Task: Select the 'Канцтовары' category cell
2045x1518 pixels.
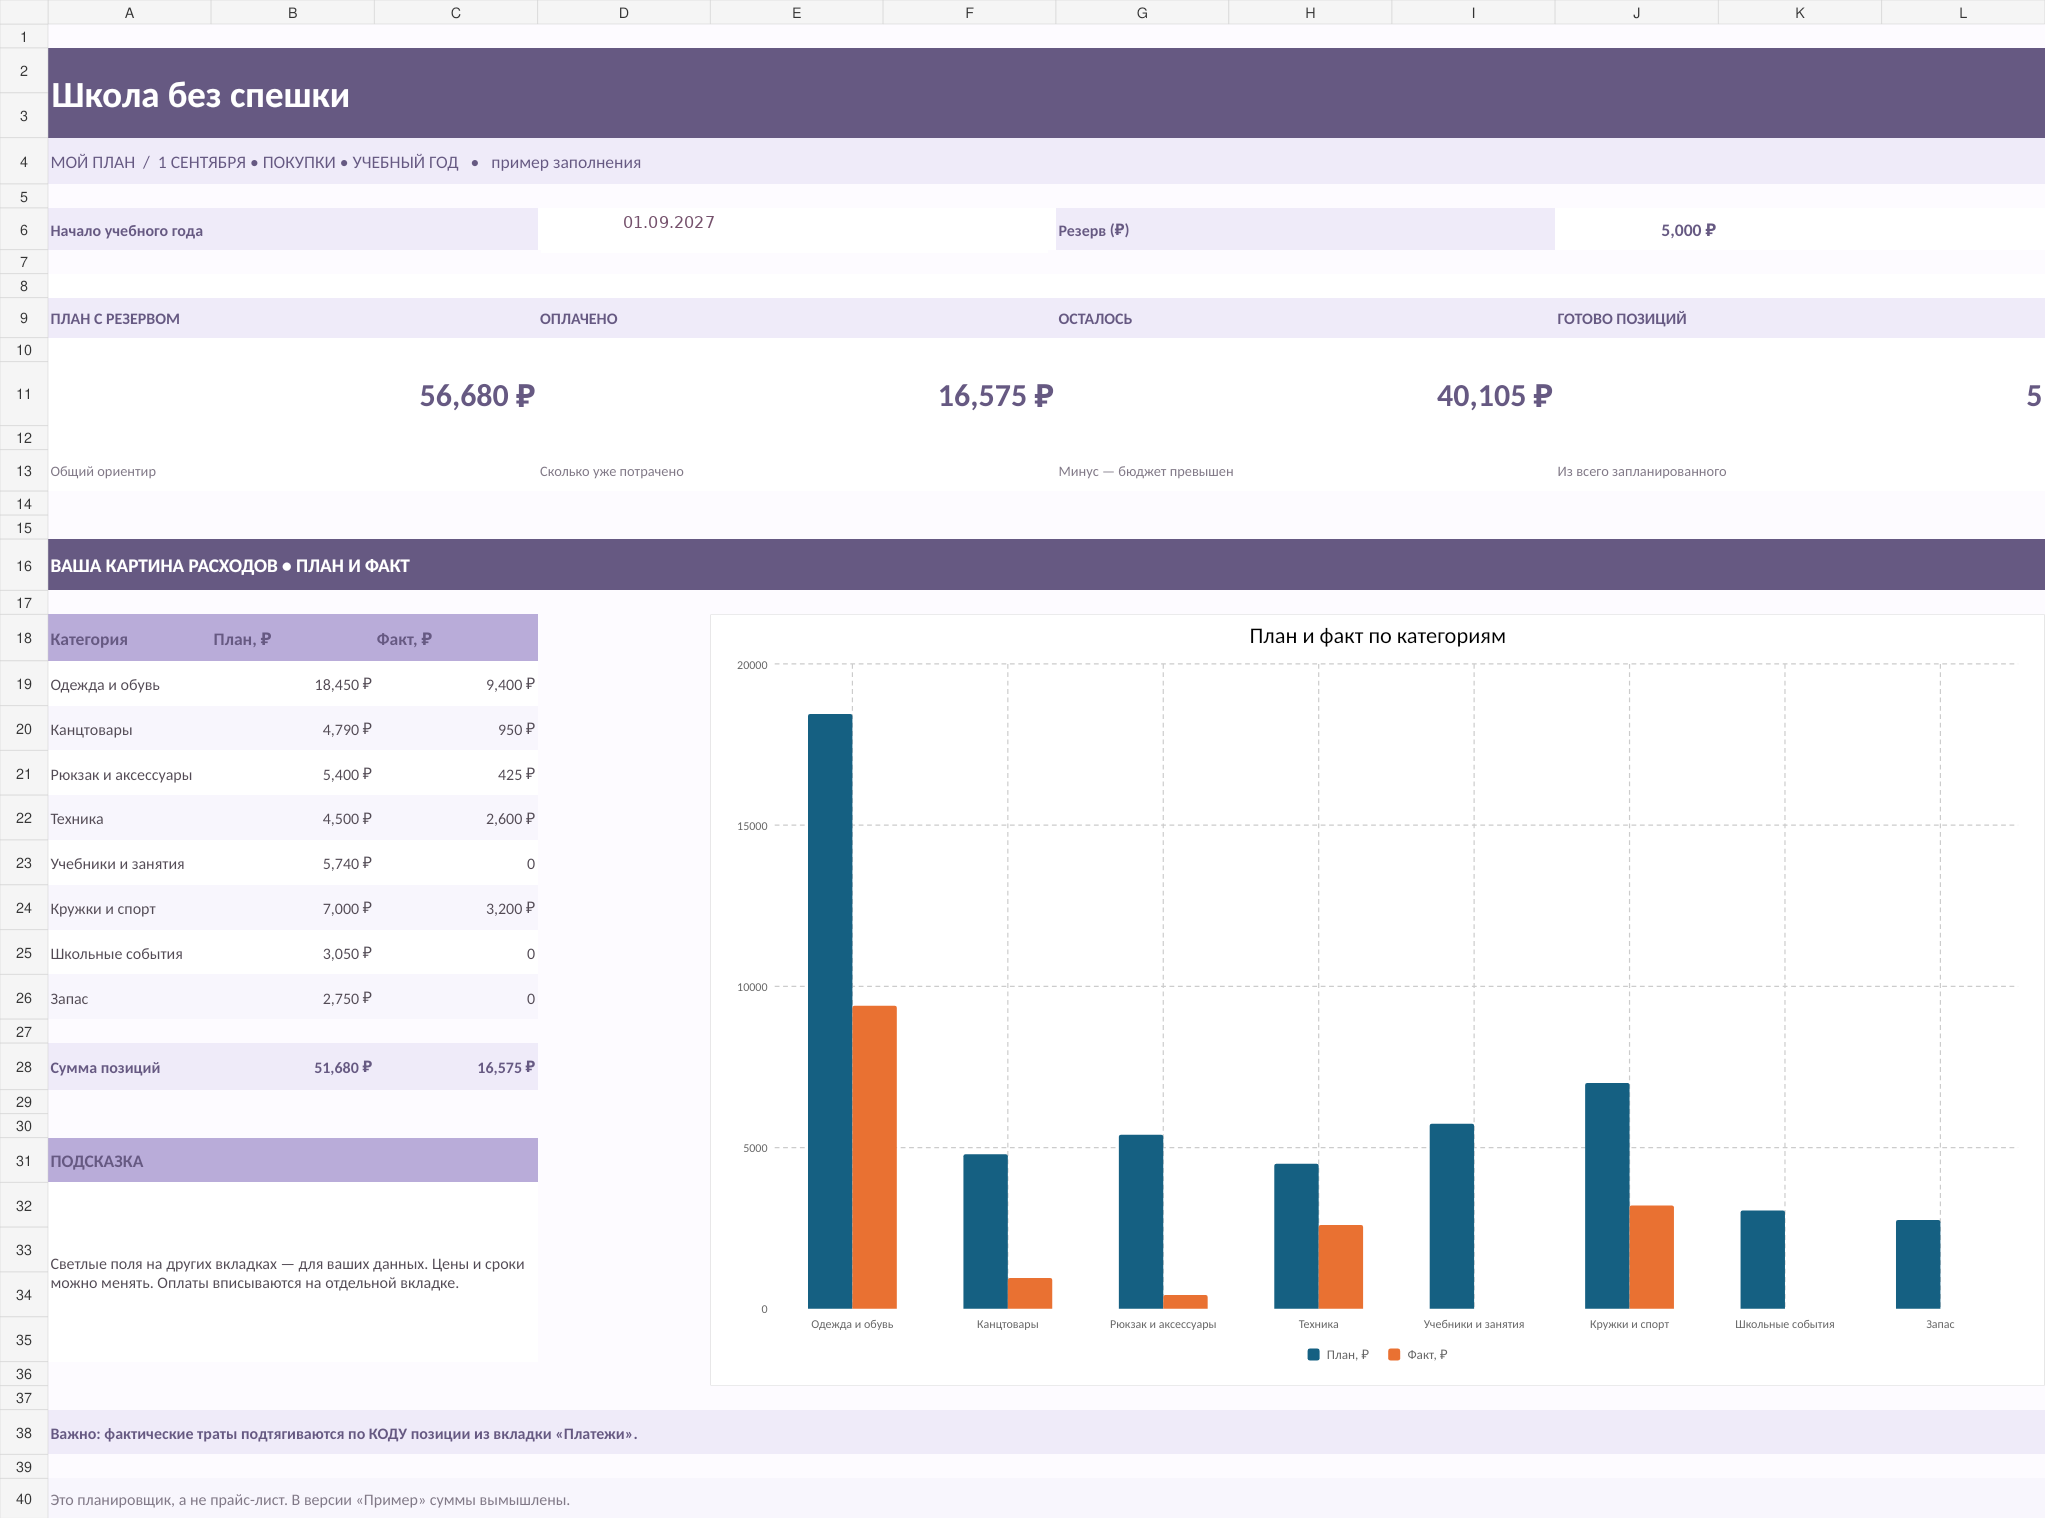Action: pos(129,730)
